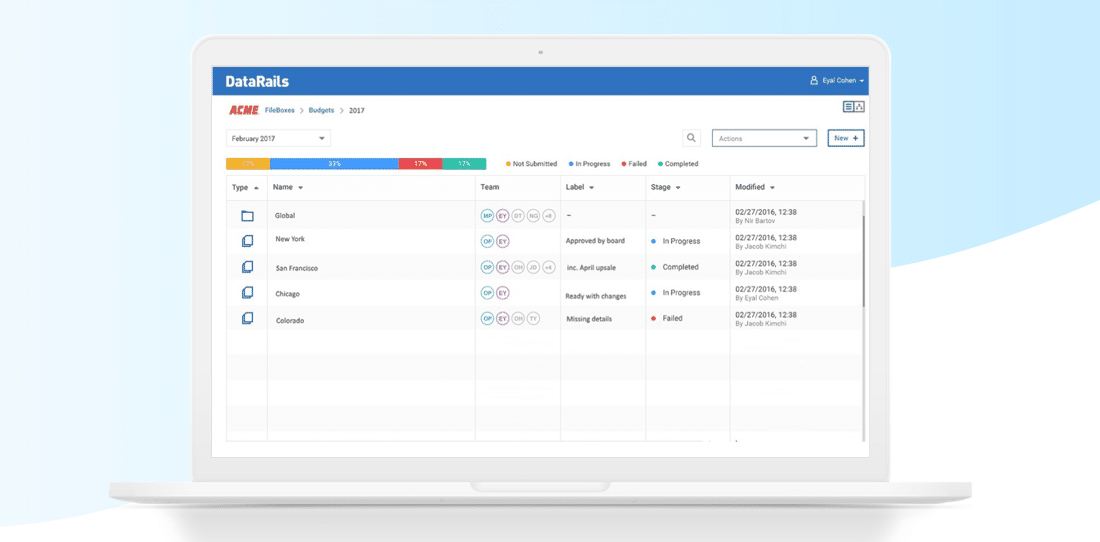Image resolution: width=1100 pixels, height=542 pixels.
Task: Click OH avatar in San Francisco row
Action: point(518,267)
